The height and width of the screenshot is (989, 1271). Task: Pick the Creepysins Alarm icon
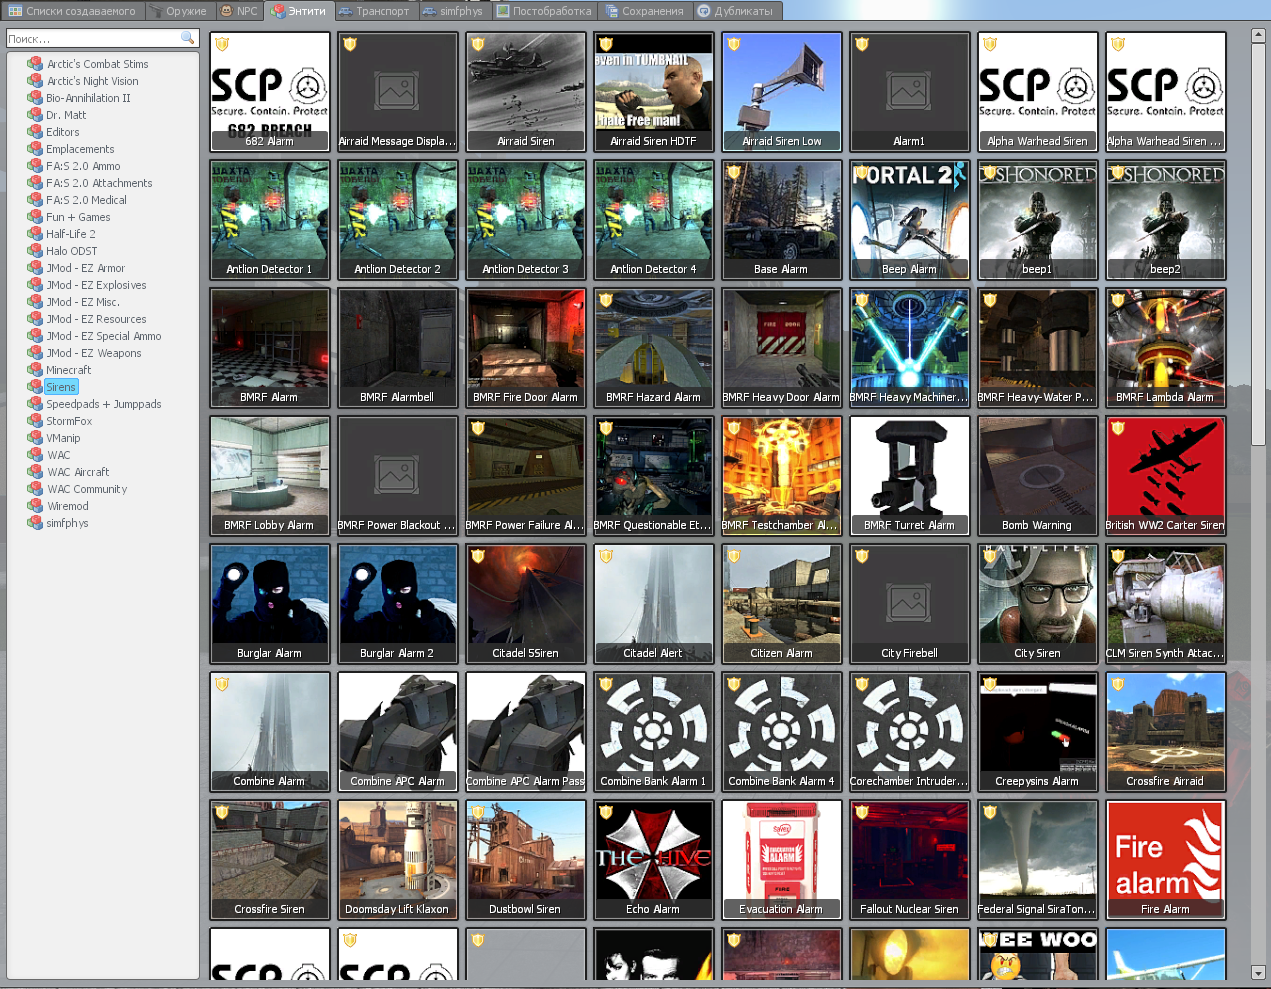pos(1038,732)
